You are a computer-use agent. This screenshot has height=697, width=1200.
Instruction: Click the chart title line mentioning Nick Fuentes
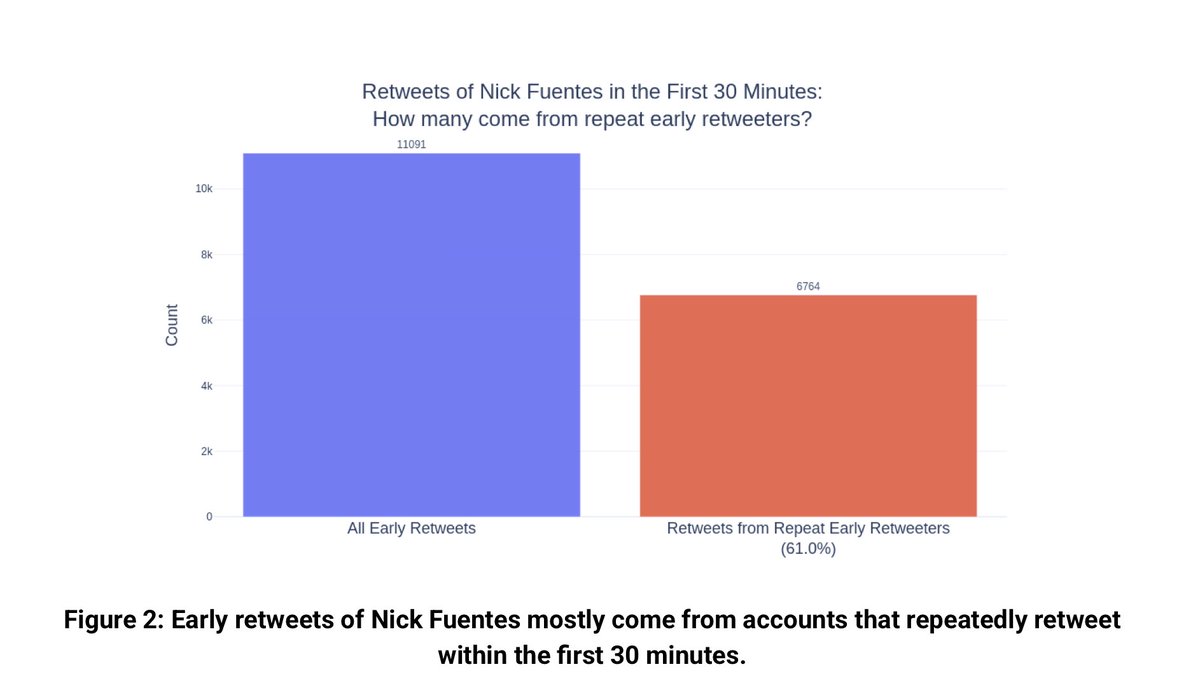(x=591, y=93)
